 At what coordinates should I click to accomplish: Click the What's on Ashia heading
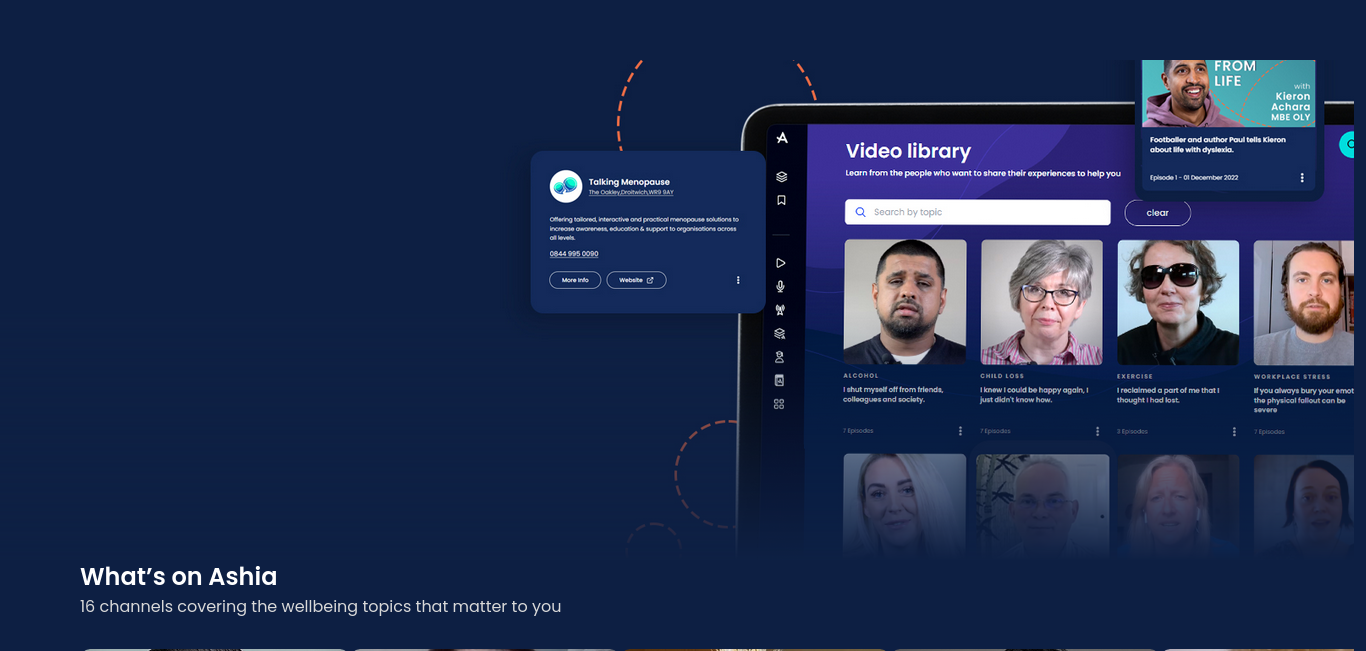tap(179, 576)
